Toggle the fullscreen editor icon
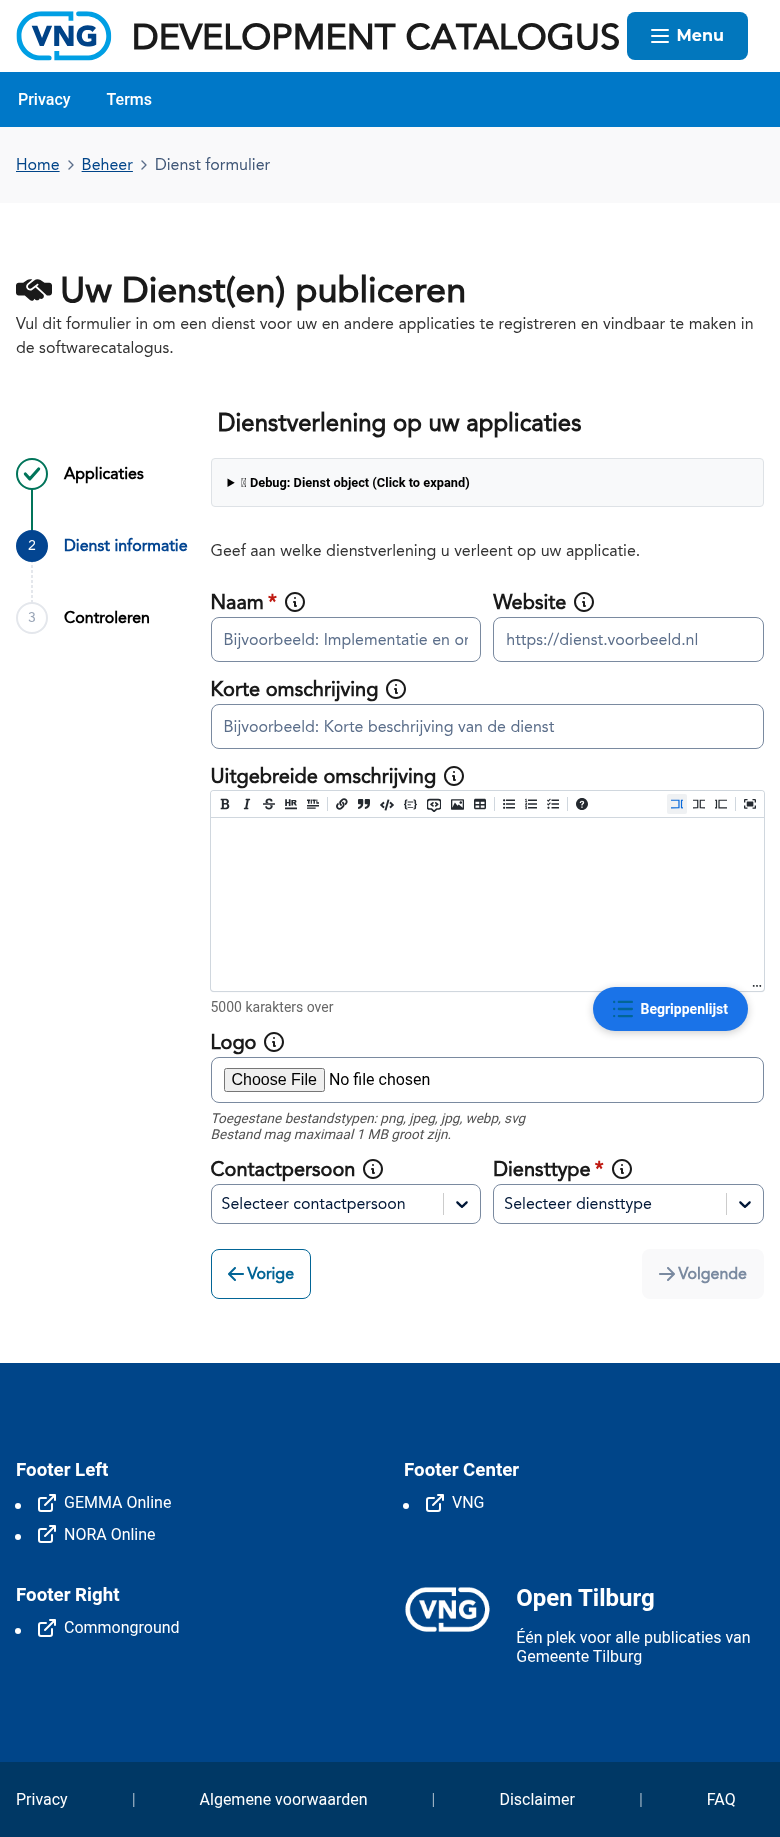This screenshot has width=780, height=1837. tap(750, 804)
